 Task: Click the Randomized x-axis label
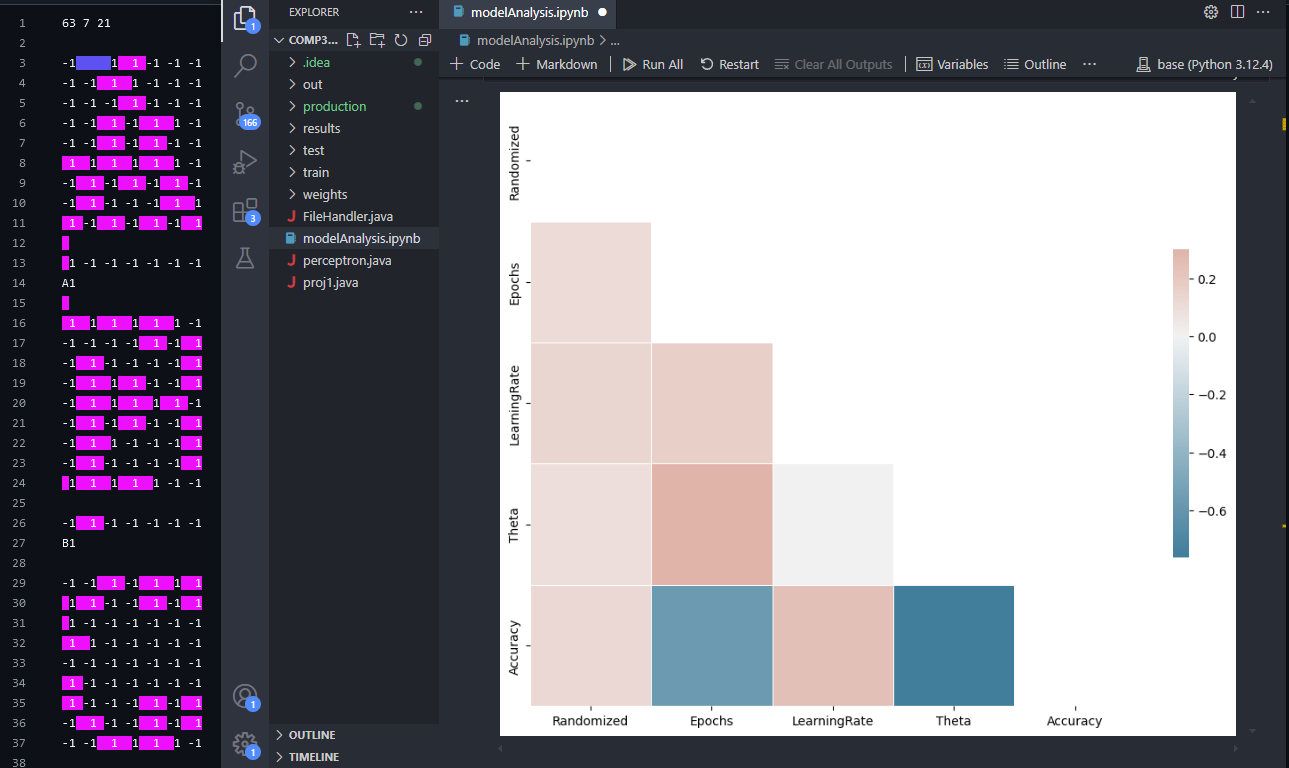(590, 720)
